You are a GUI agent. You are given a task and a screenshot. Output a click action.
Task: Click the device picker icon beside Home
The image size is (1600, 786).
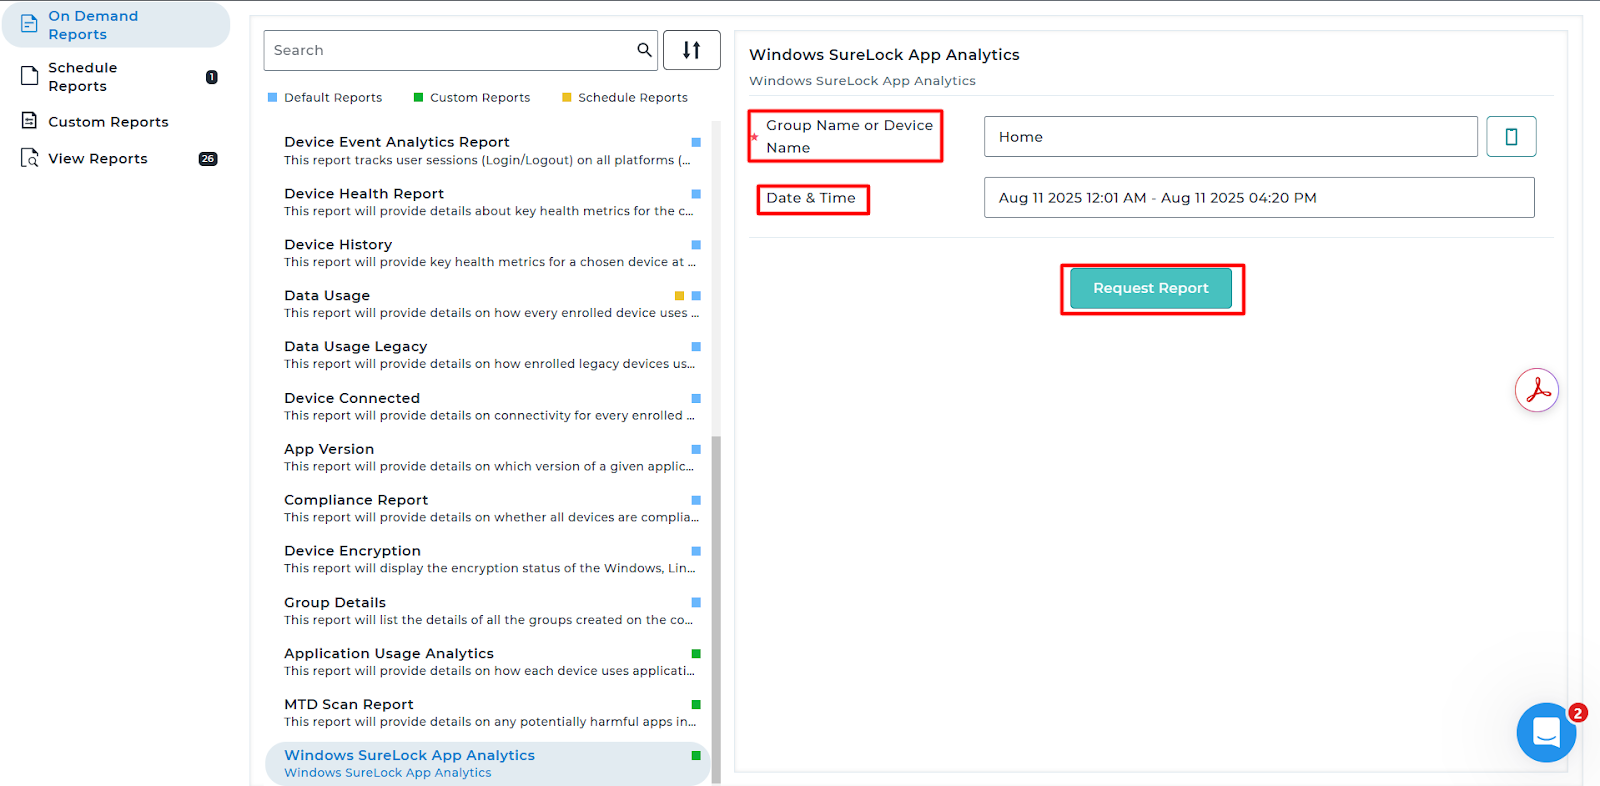[1511, 137]
